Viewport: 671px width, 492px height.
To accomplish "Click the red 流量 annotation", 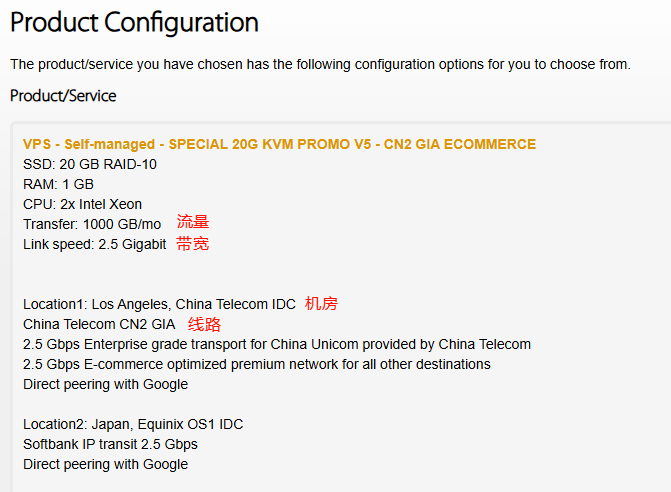I will (x=193, y=222).
